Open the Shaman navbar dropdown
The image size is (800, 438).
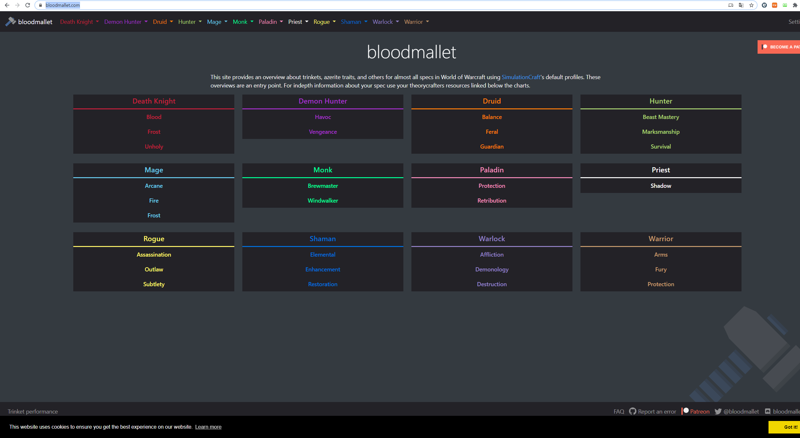354,22
